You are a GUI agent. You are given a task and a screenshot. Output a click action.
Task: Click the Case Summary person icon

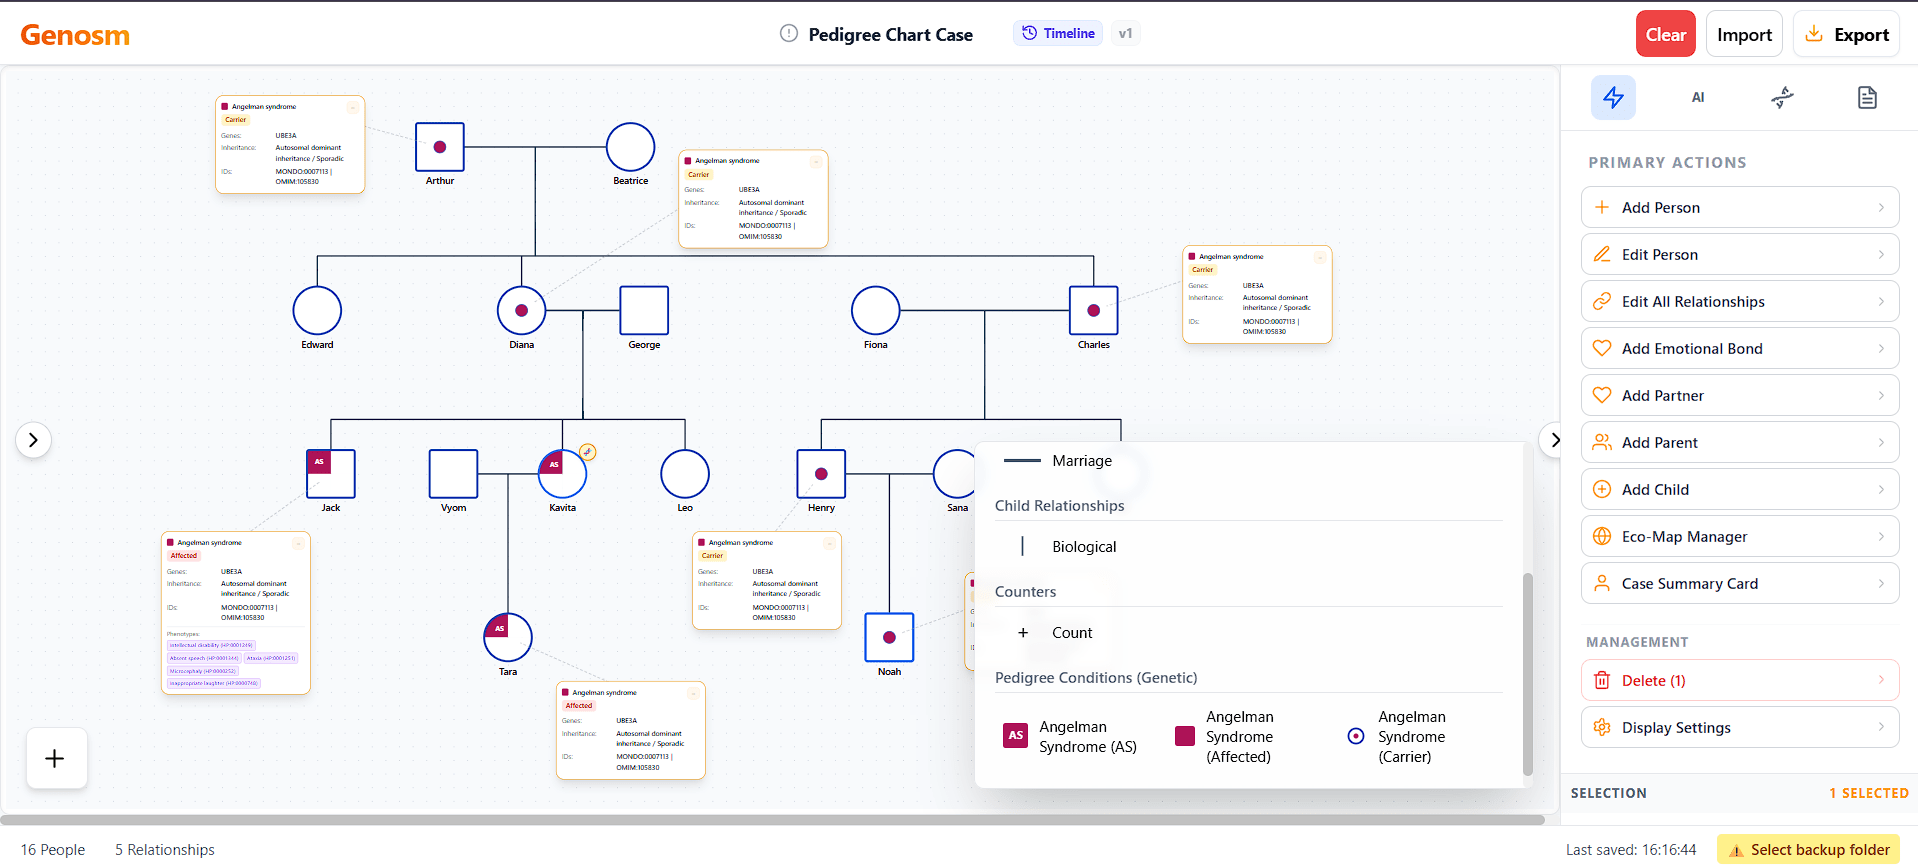point(1602,583)
